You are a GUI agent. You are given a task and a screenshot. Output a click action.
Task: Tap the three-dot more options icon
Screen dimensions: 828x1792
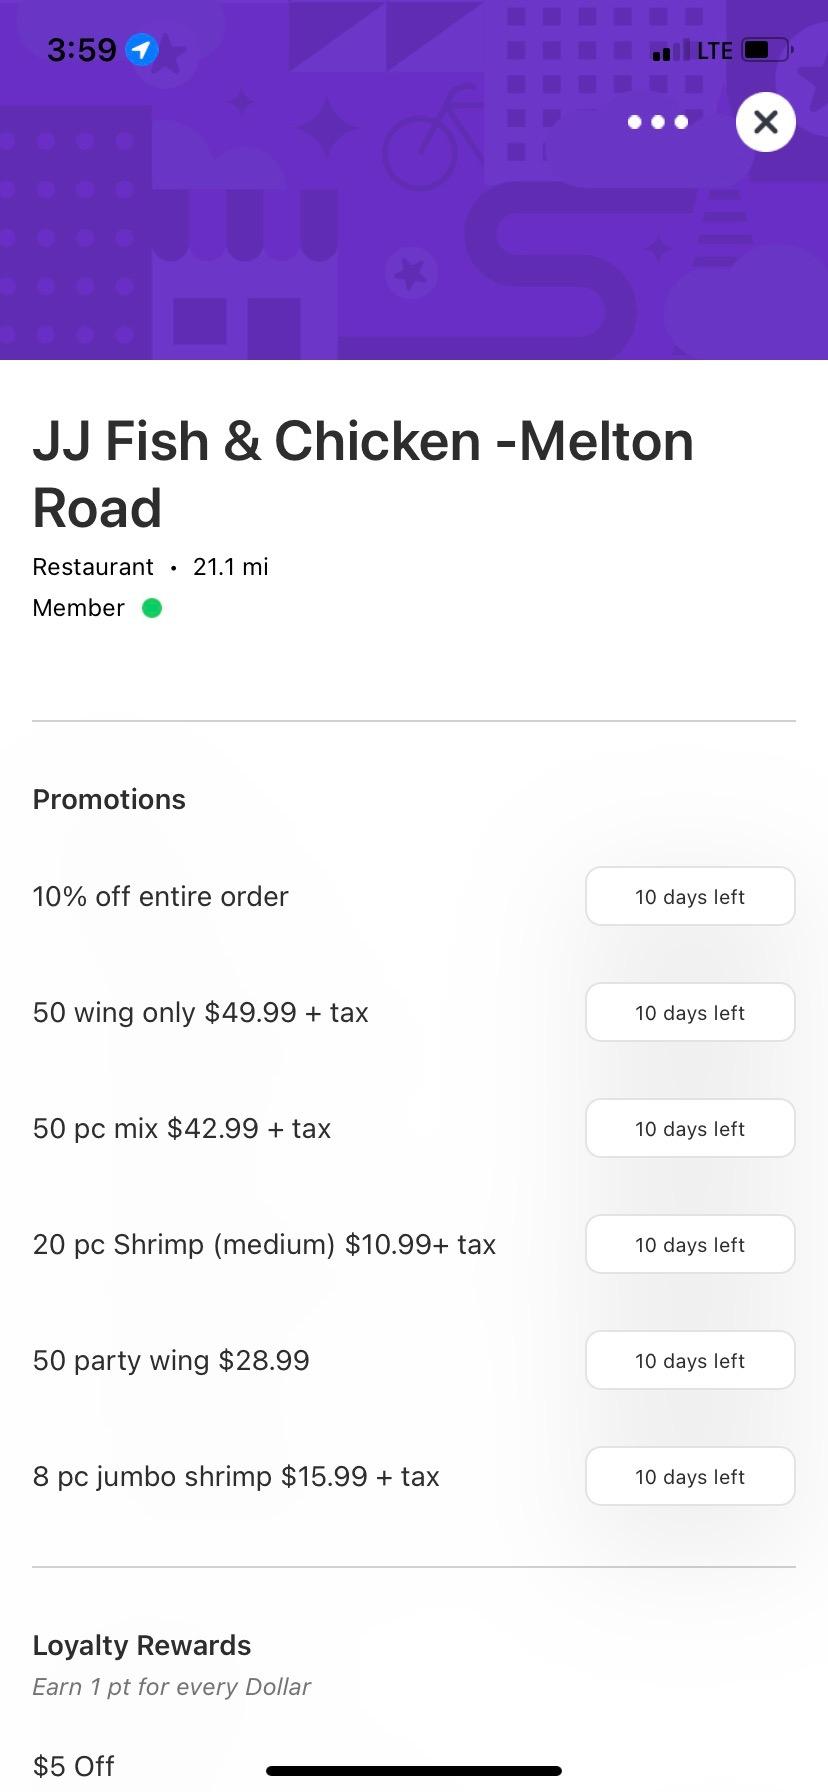658,122
